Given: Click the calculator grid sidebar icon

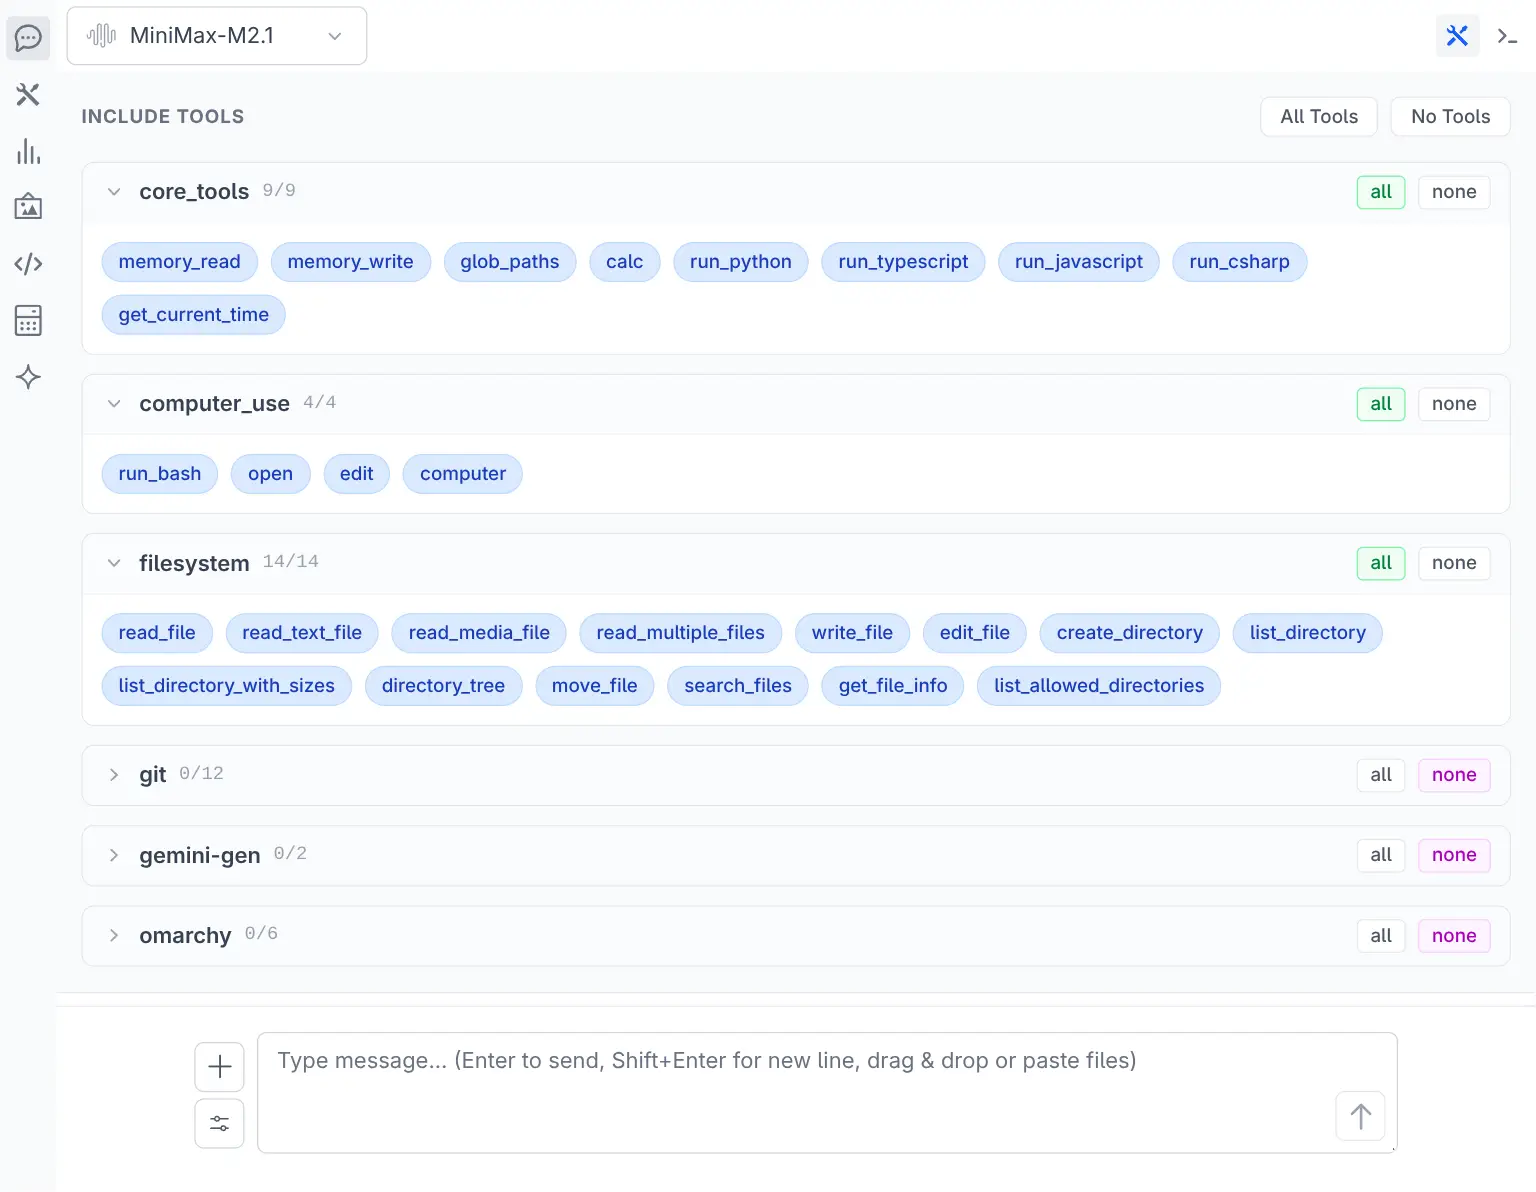Looking at the screenshot, I should 28,321.
